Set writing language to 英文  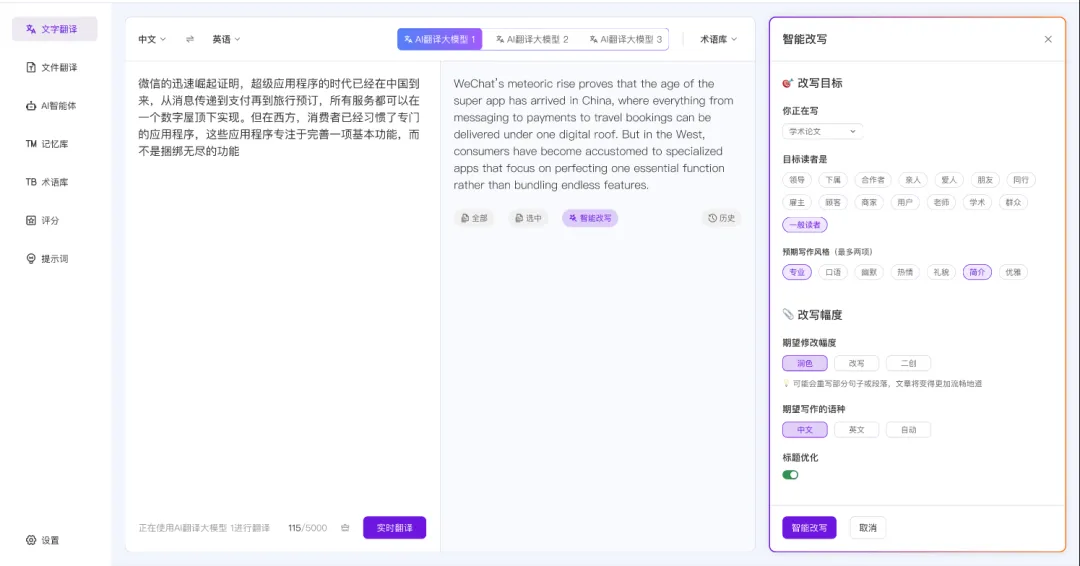coord(857,430)
